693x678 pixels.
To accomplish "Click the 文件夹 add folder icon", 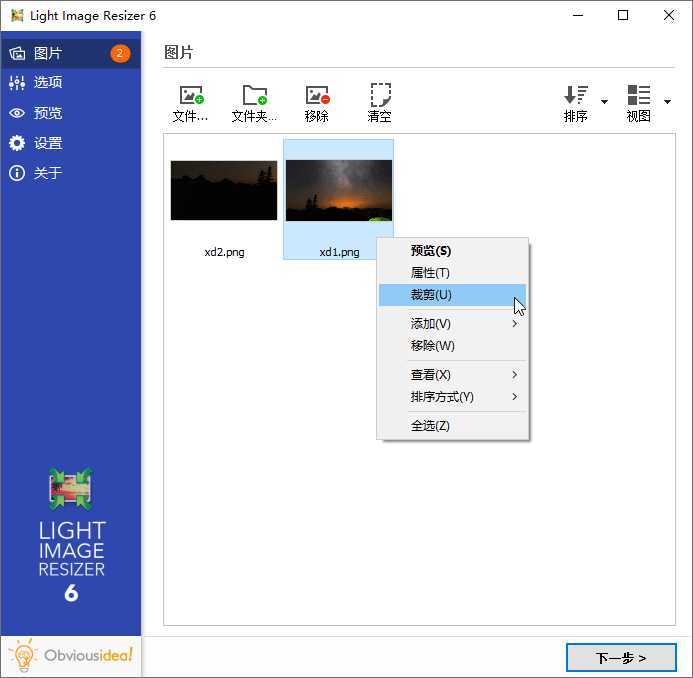I will point(254,96).
